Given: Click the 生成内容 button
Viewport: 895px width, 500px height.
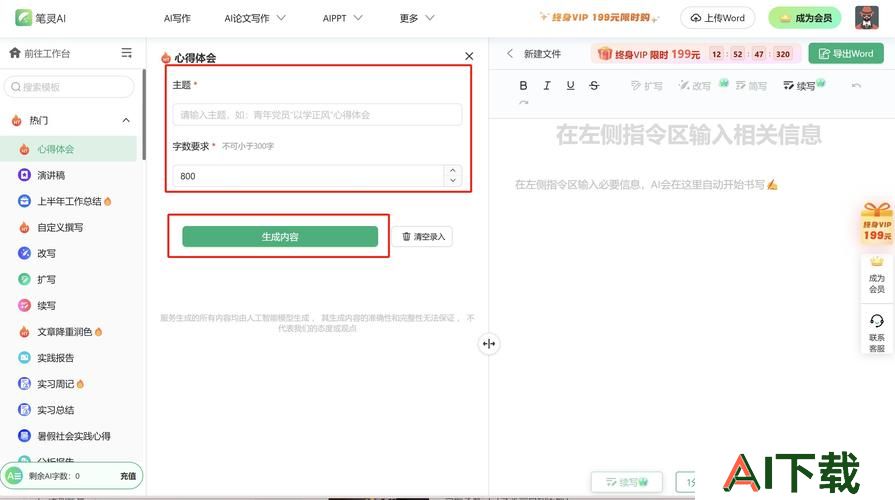Looking at the screenshot, I should click(280, 236).
